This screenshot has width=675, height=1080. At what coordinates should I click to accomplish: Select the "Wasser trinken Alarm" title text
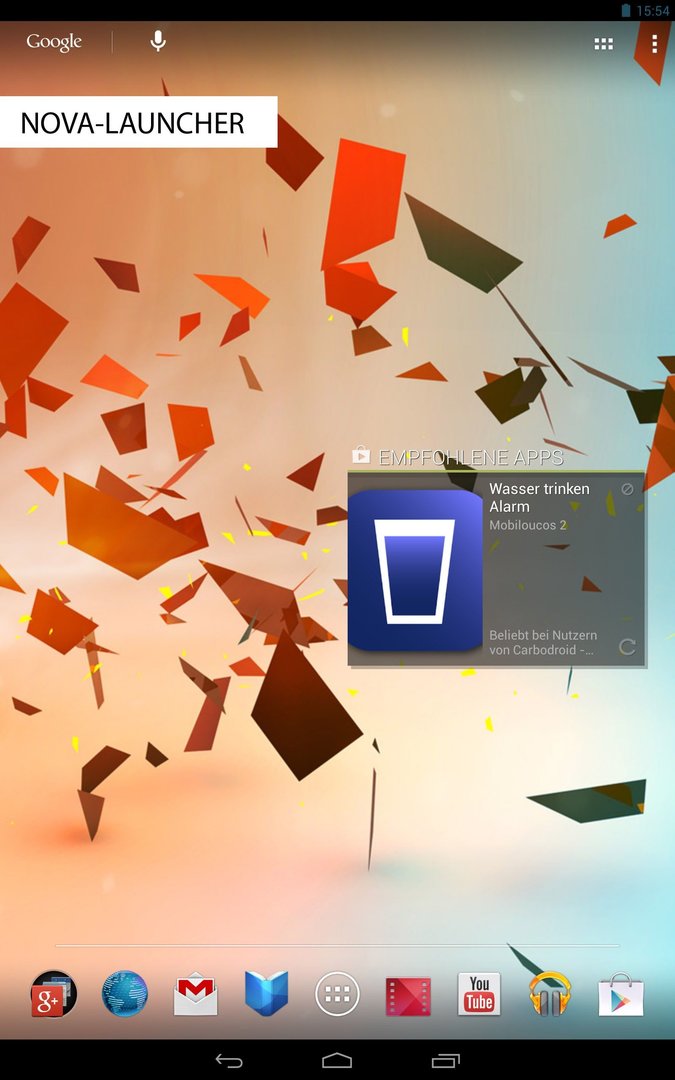point(539,497)
